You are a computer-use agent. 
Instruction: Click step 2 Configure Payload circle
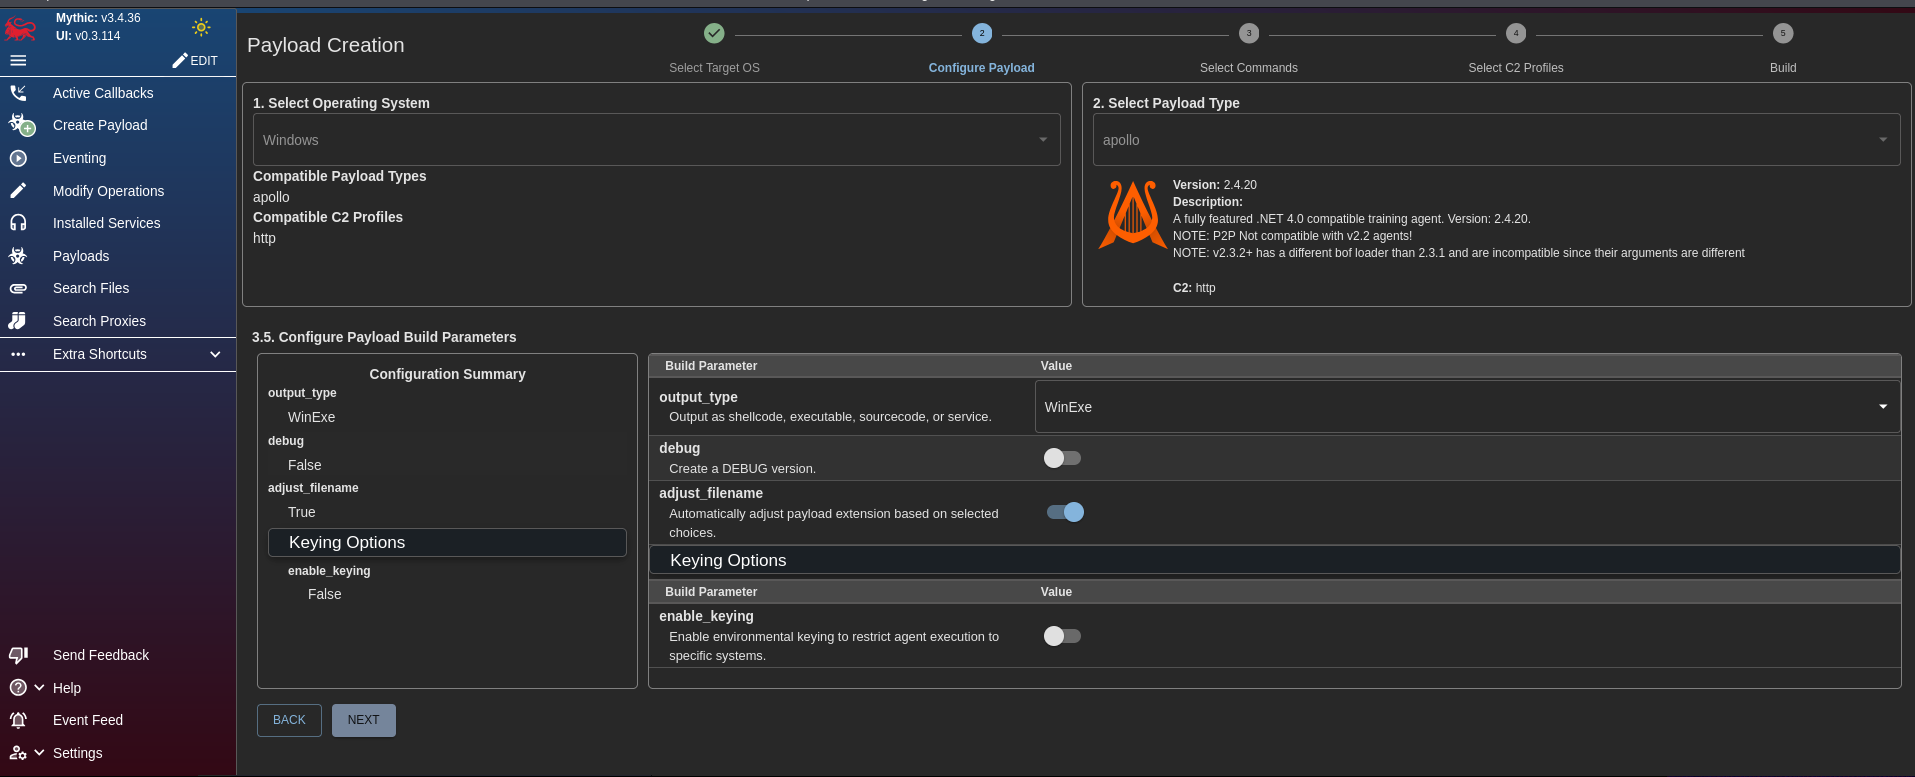coord(982,33)
